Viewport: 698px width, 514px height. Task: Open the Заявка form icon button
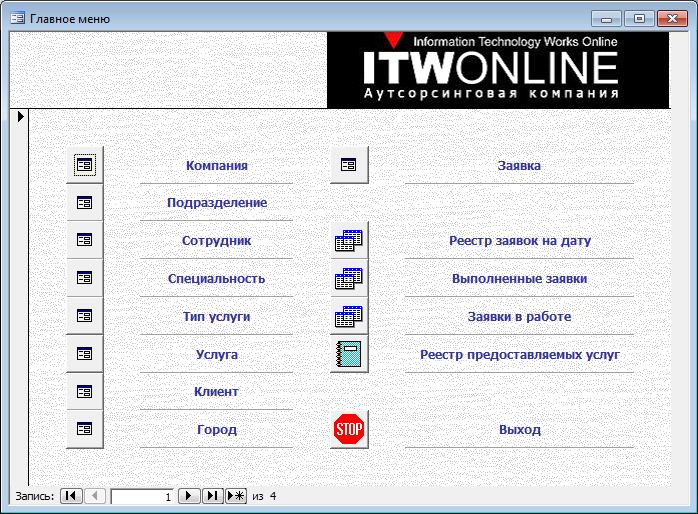click(x=349, y=165)
